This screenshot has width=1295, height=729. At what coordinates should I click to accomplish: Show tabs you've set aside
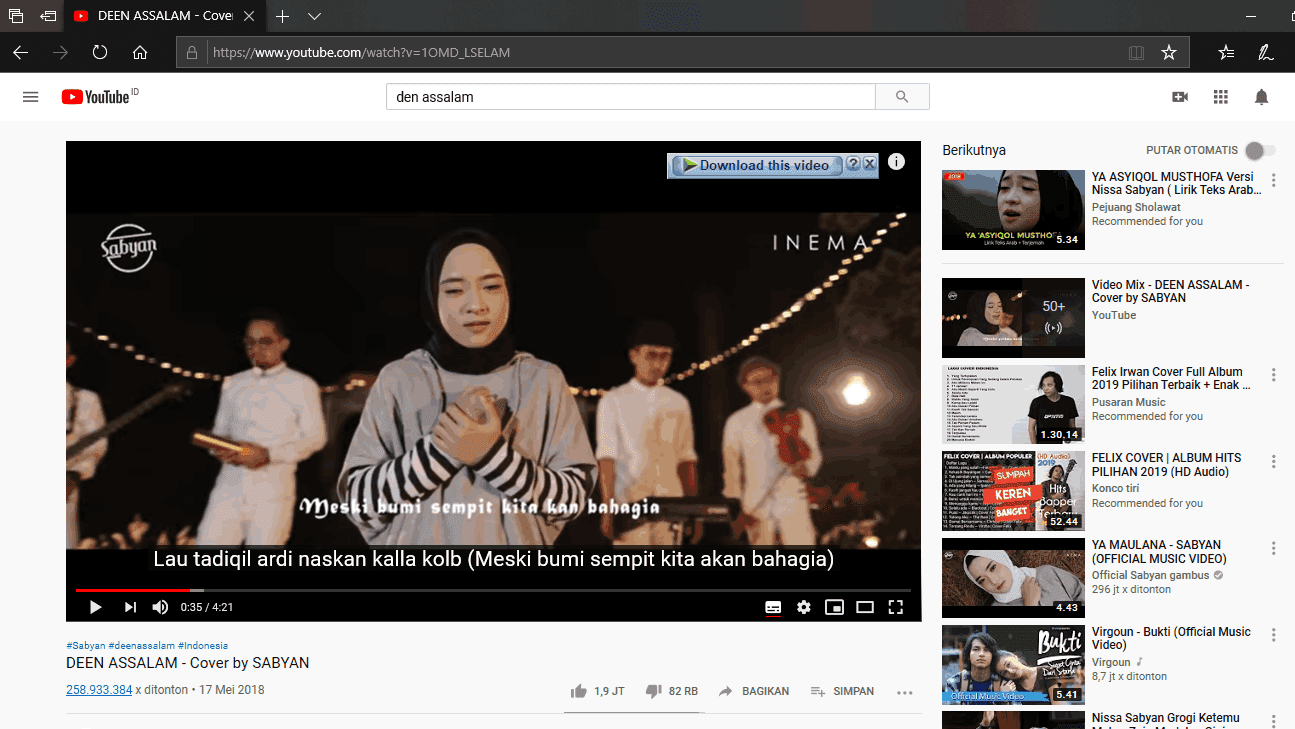click(16, 16)
